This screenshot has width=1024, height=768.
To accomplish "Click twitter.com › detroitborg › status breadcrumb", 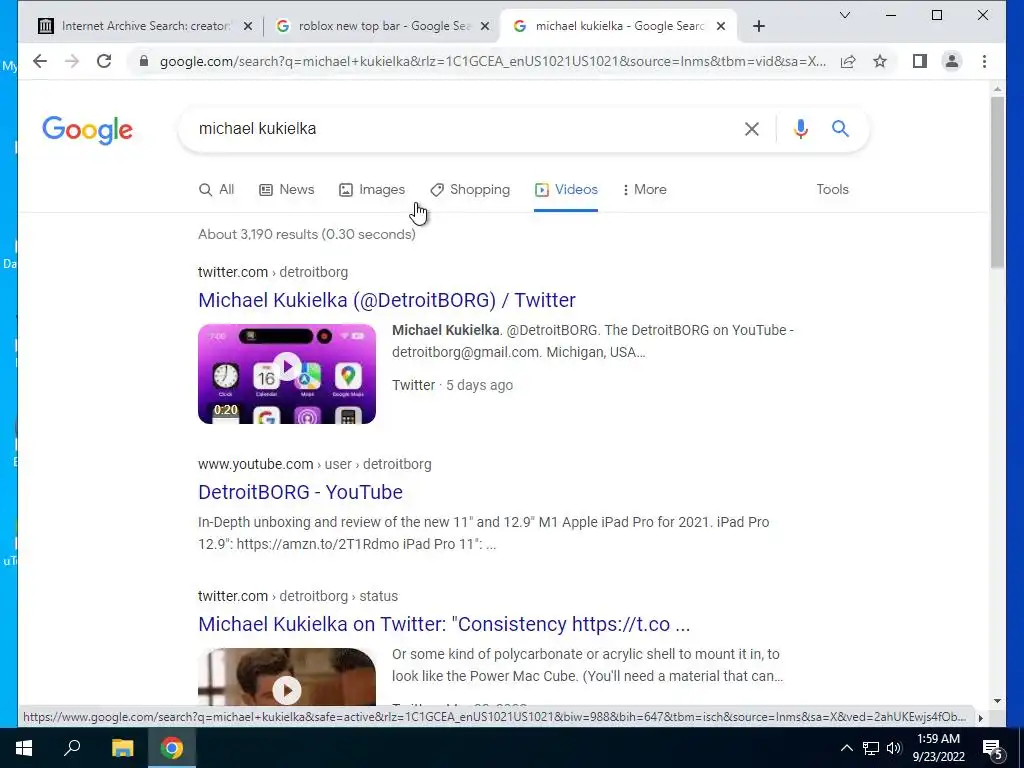I will tap(298, 596).
